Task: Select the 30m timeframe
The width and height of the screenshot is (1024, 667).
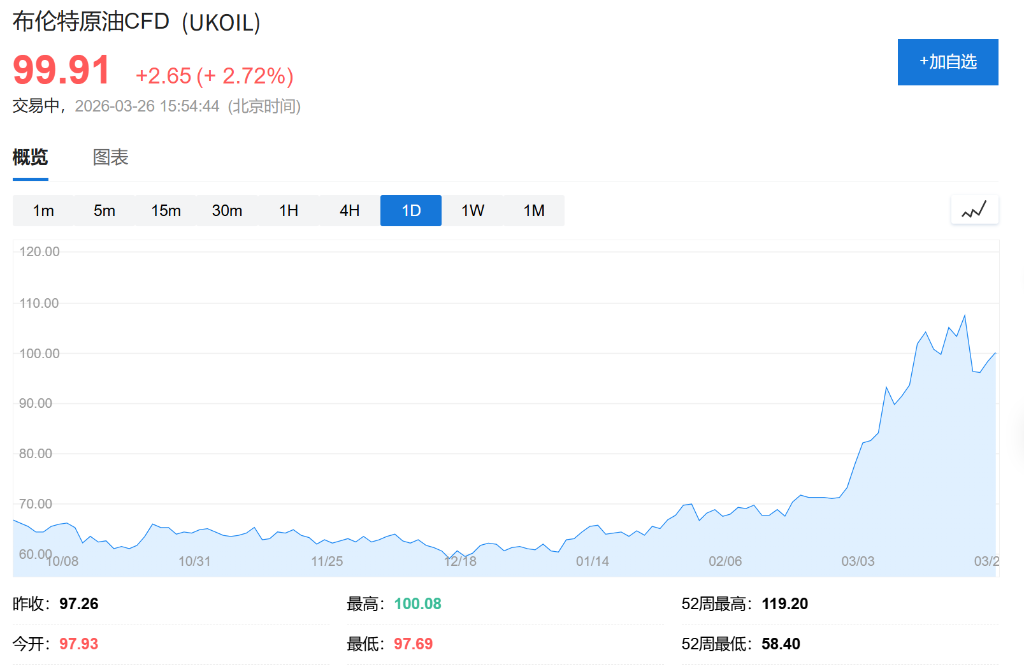Action: (227, 210)
